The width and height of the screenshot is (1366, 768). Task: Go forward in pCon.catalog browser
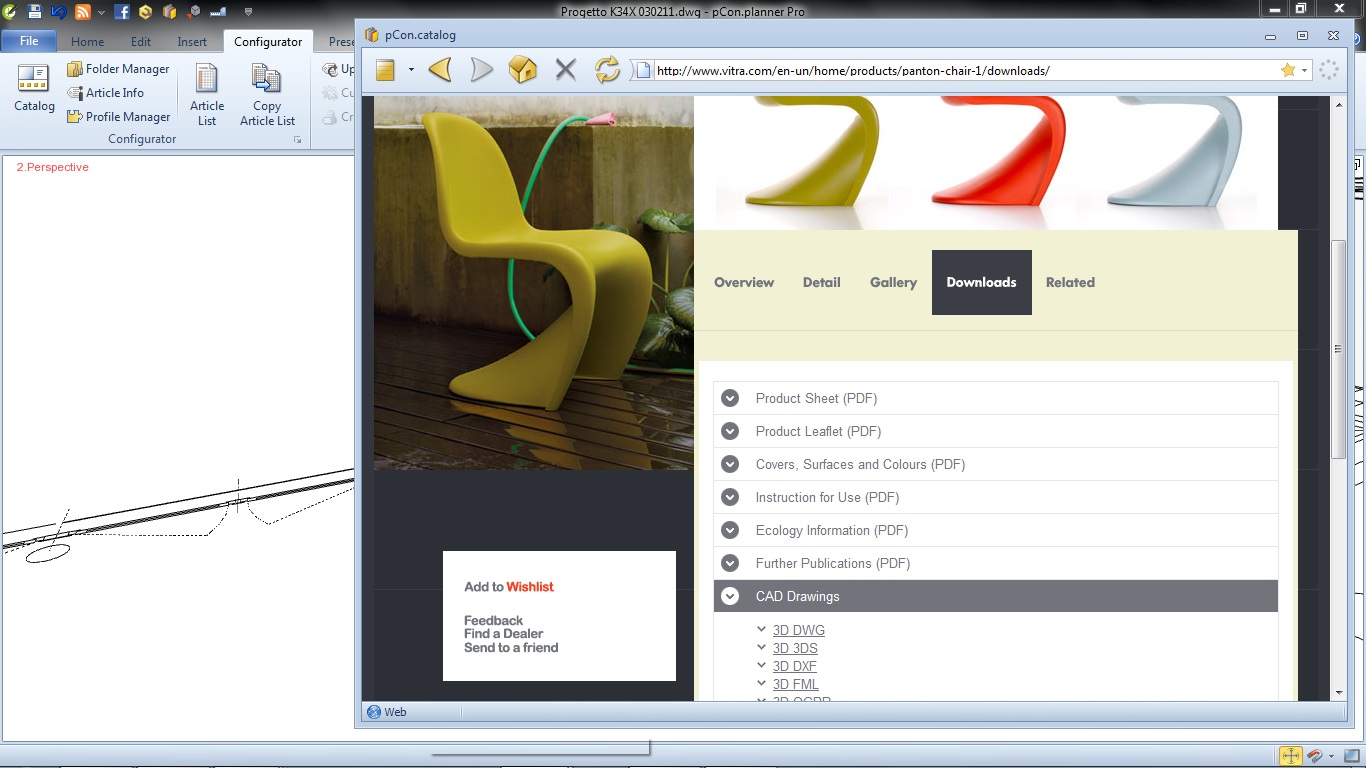tap(482, 70)
